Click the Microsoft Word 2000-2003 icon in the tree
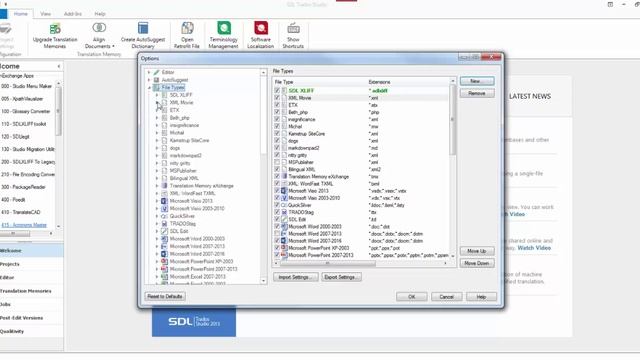Viewport: 640px width, 360px height. [164, 239]
